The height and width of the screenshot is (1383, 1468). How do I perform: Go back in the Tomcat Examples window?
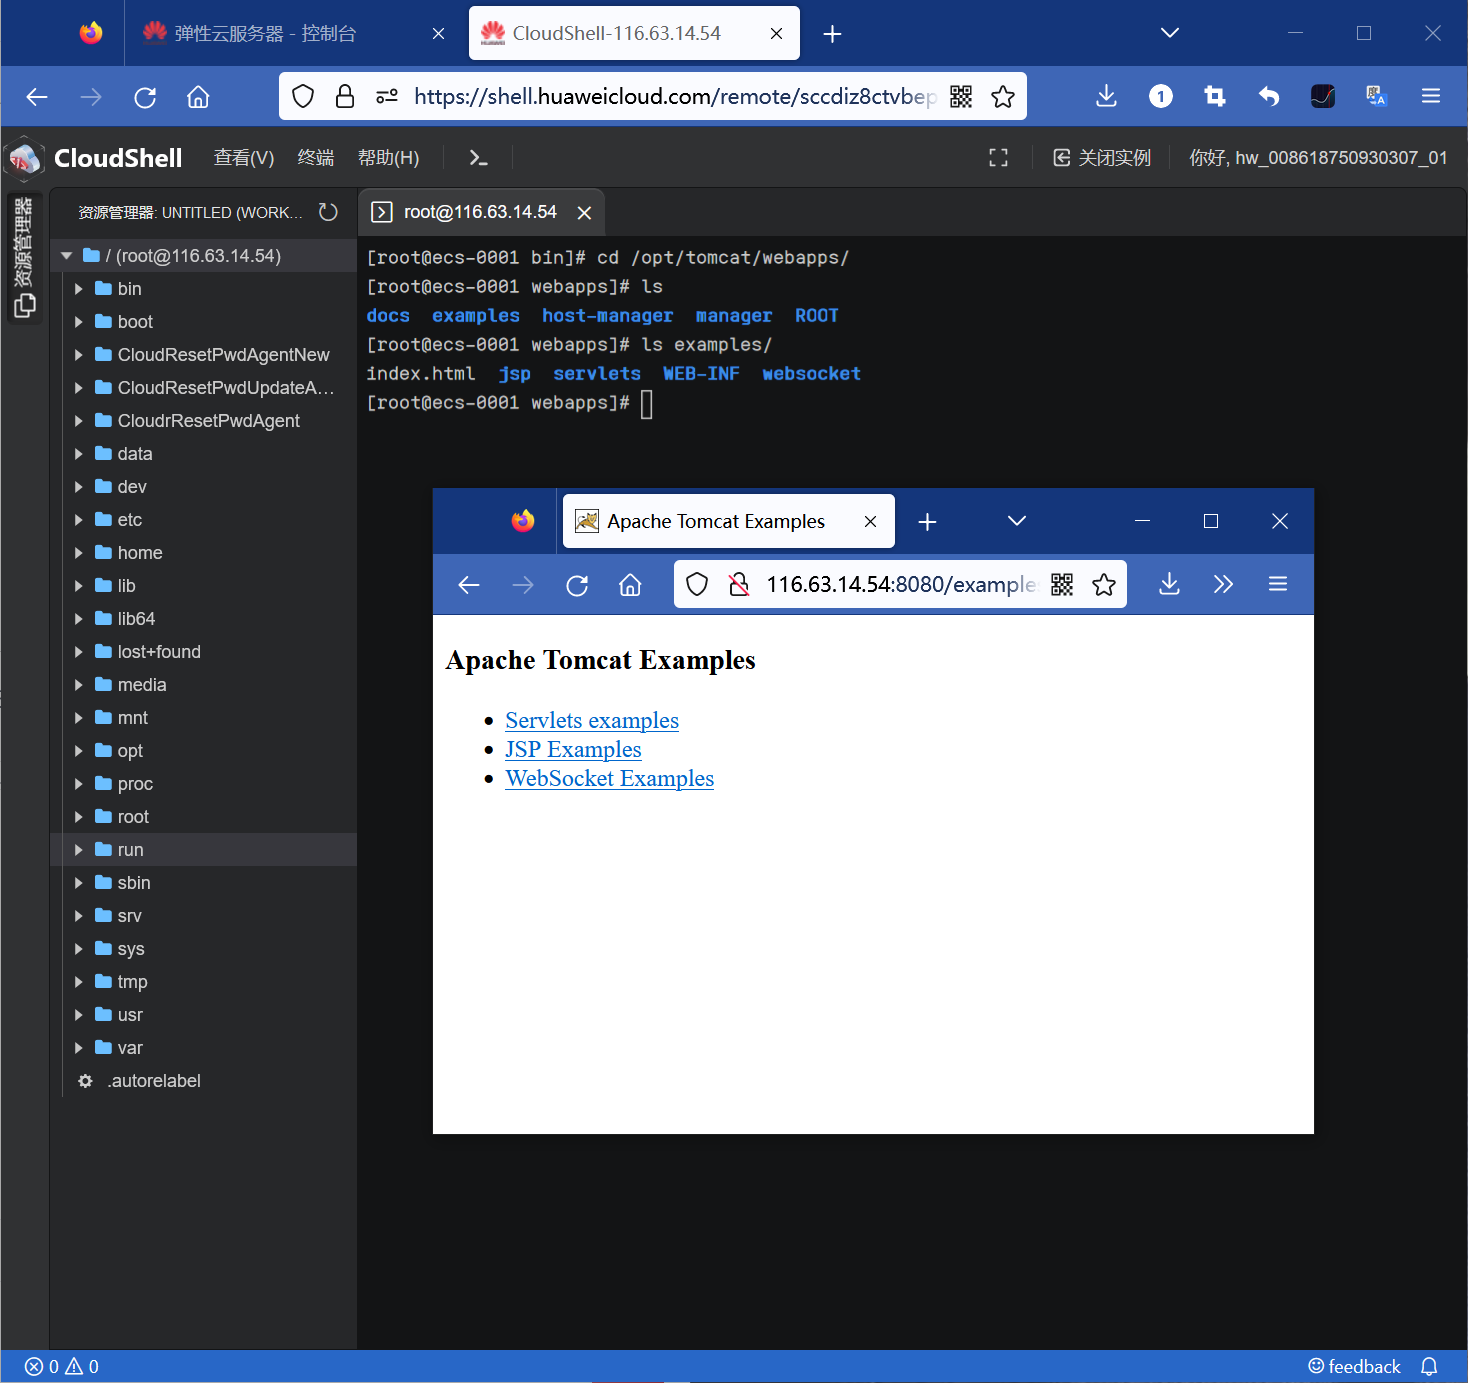pos(469,585)
